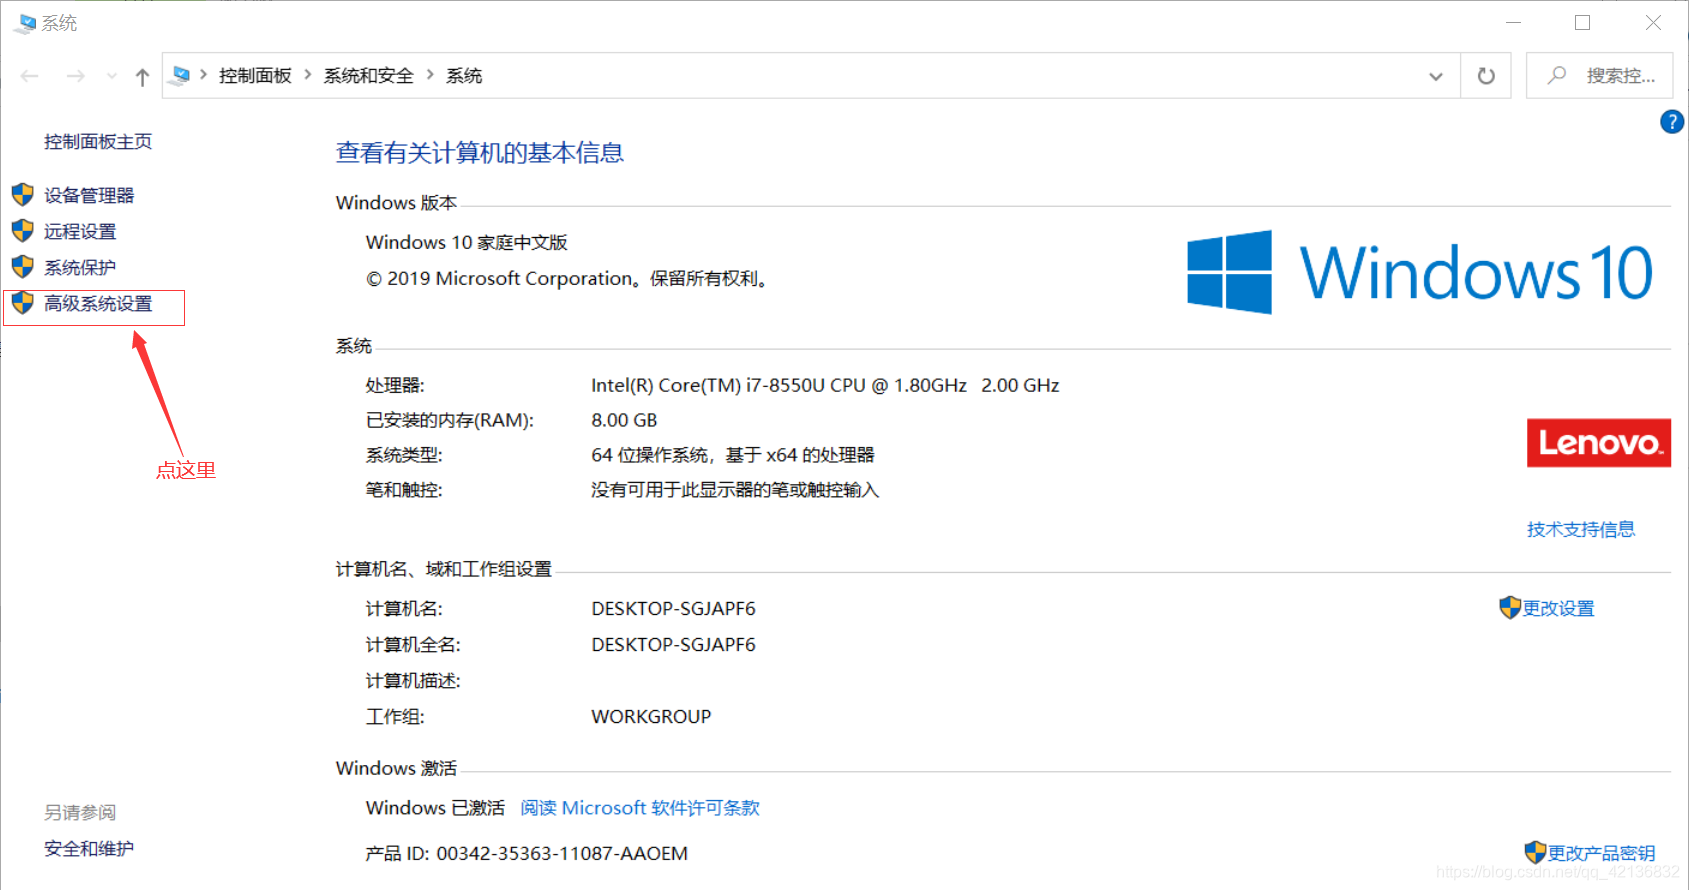Click the Lenovo logo
1689x890 pixels.
pos(1598,442)
